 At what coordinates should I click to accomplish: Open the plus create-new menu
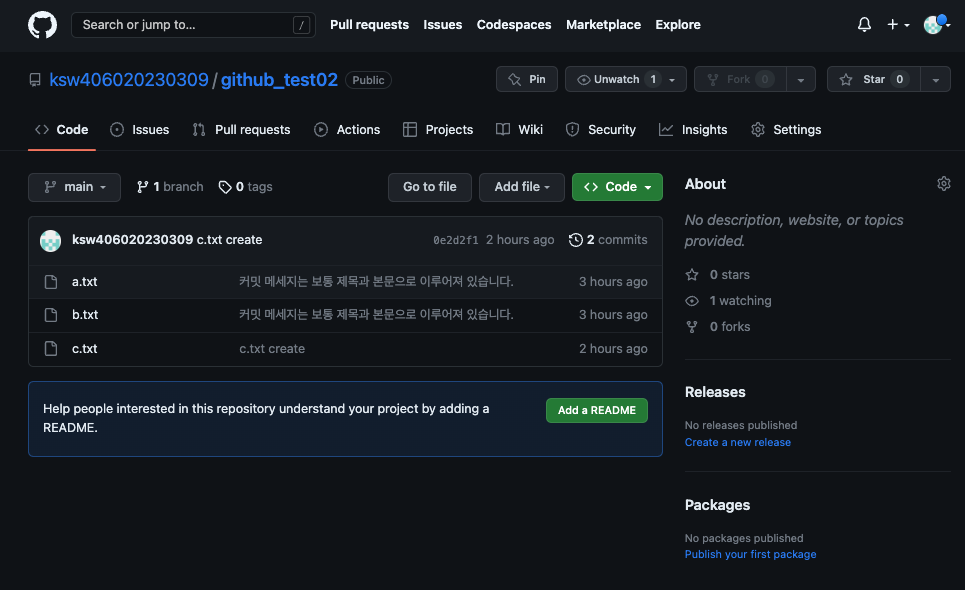(898, 25)
